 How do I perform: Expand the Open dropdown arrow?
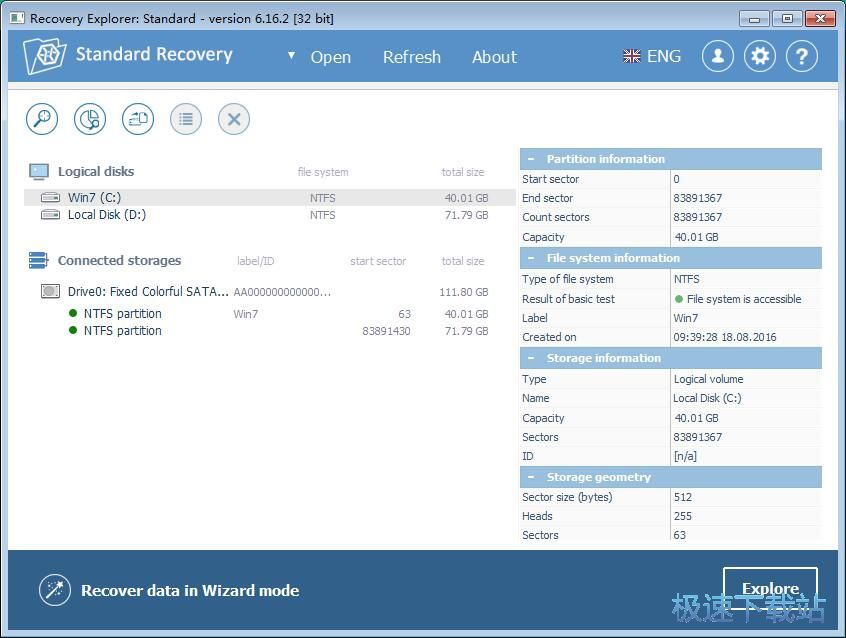(291, 56)
